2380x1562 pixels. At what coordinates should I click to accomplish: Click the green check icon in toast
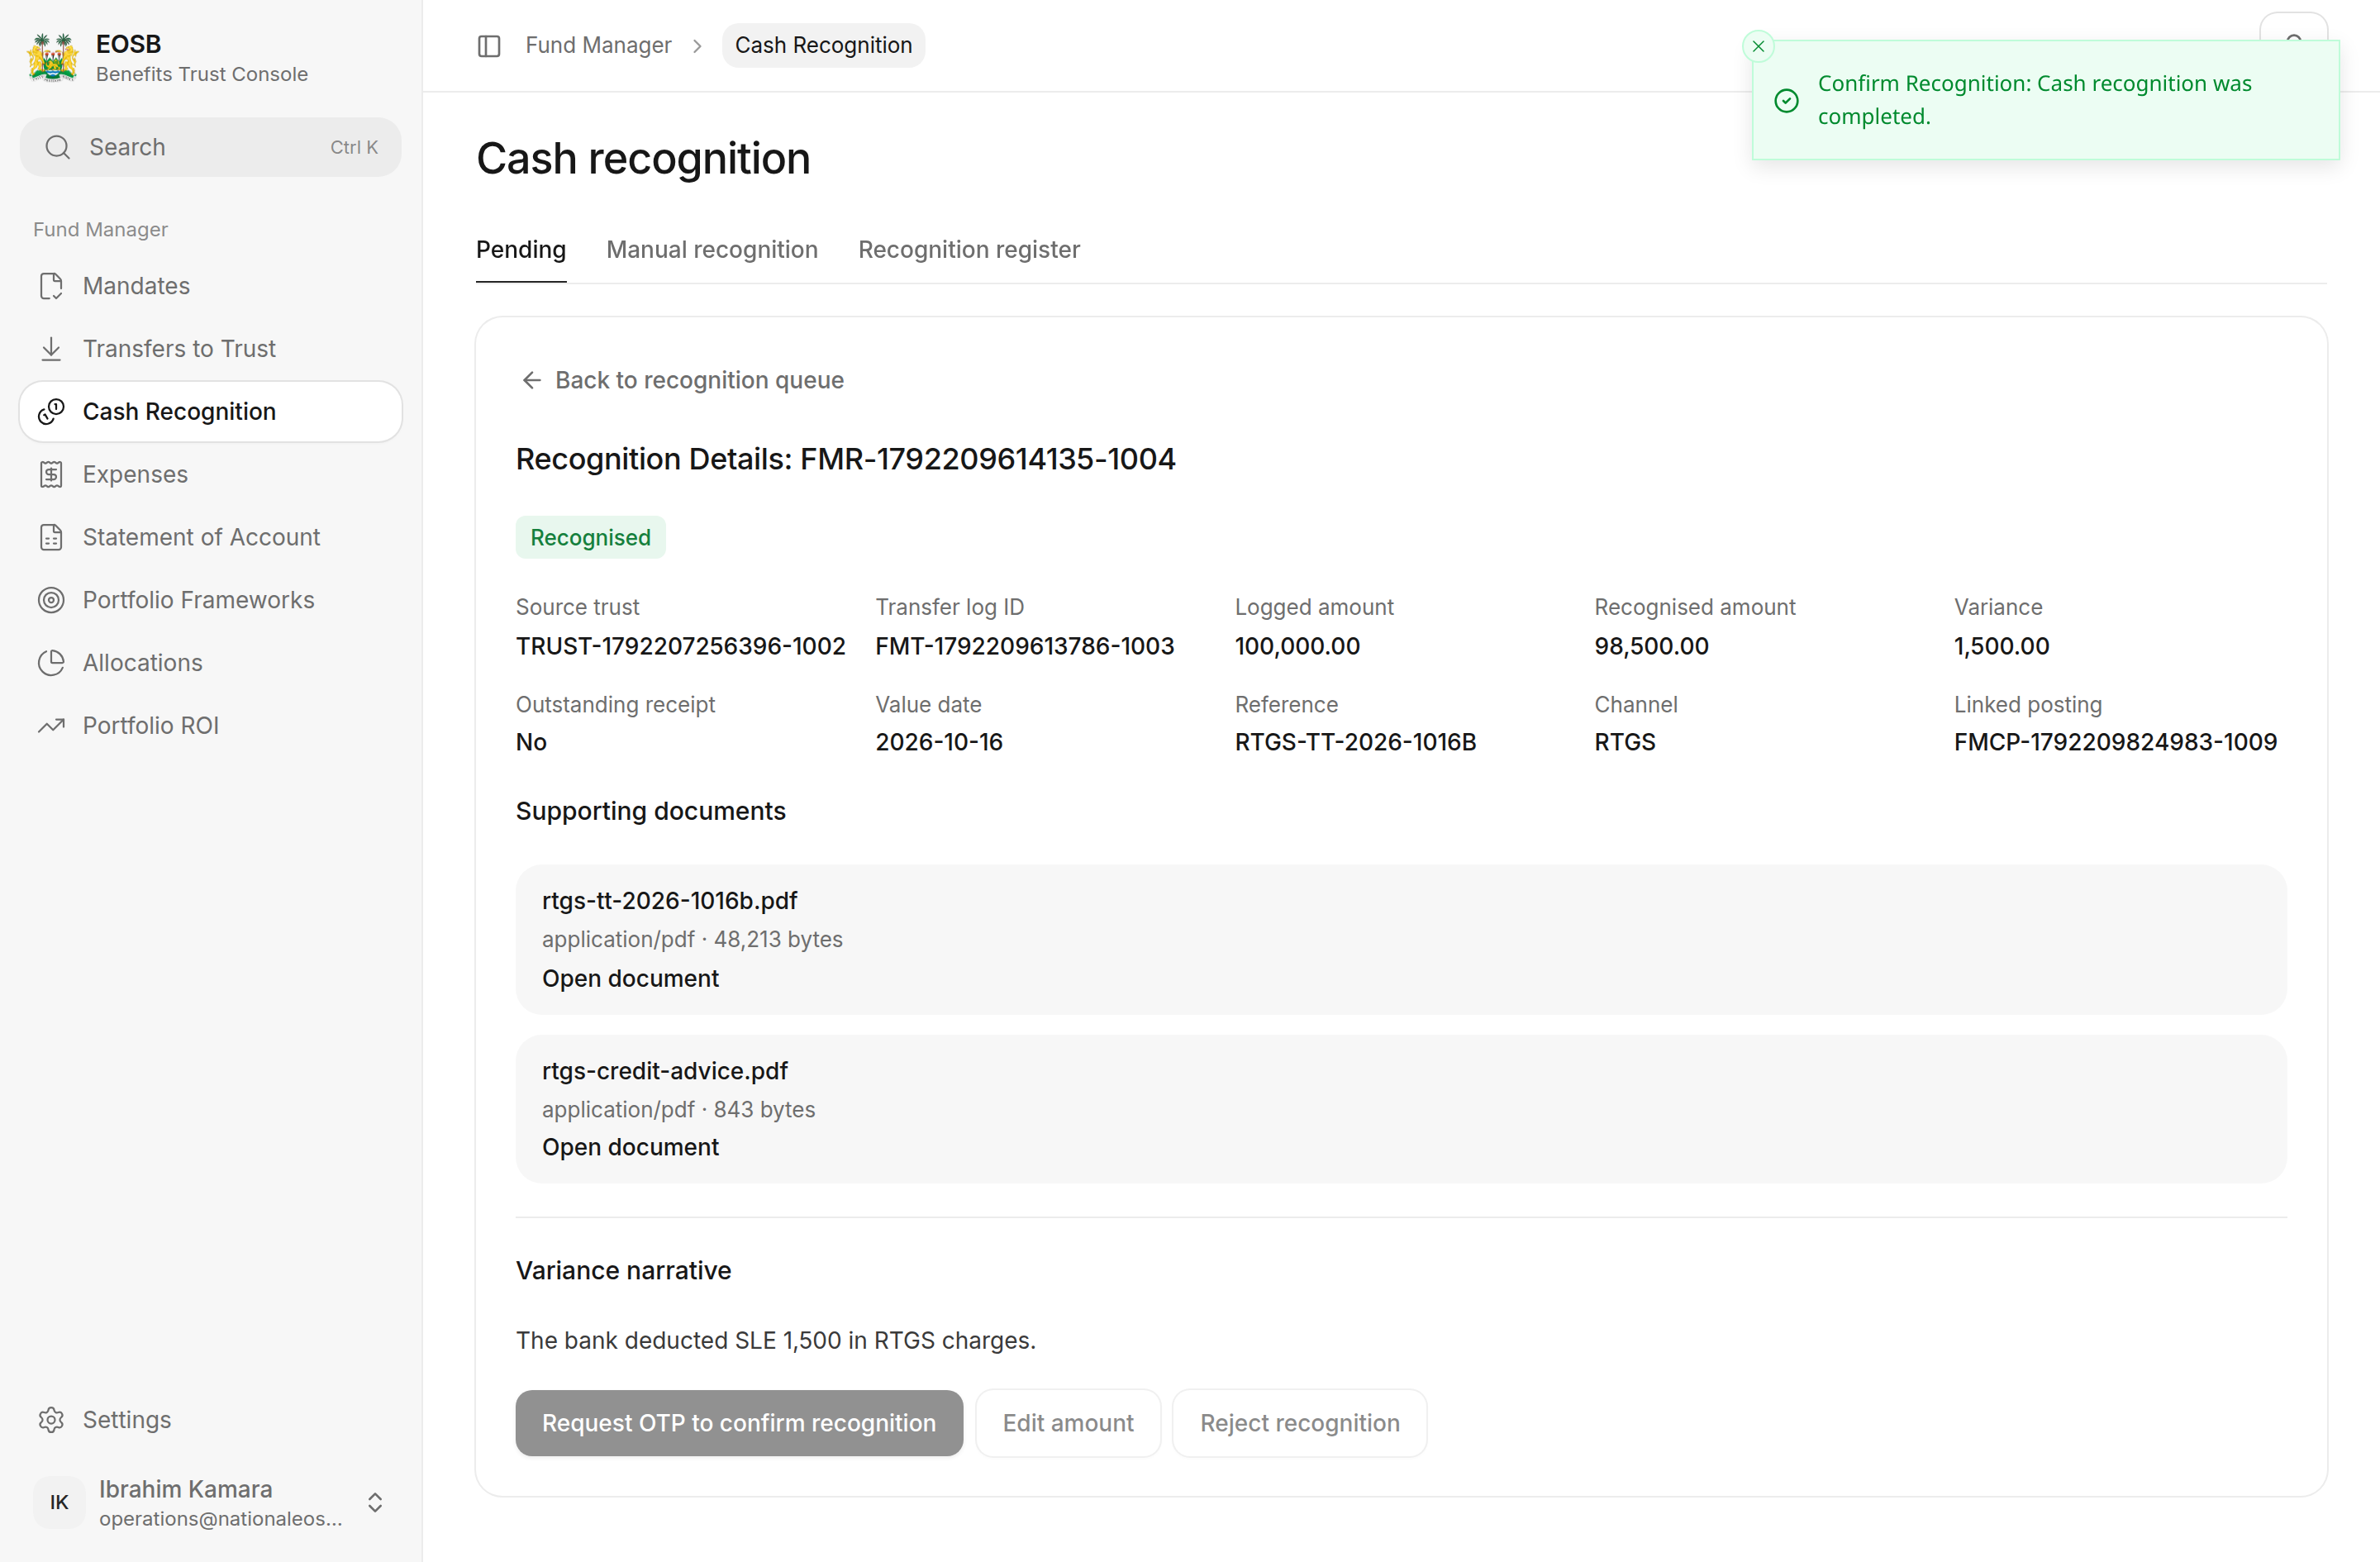pos(1786,101)
